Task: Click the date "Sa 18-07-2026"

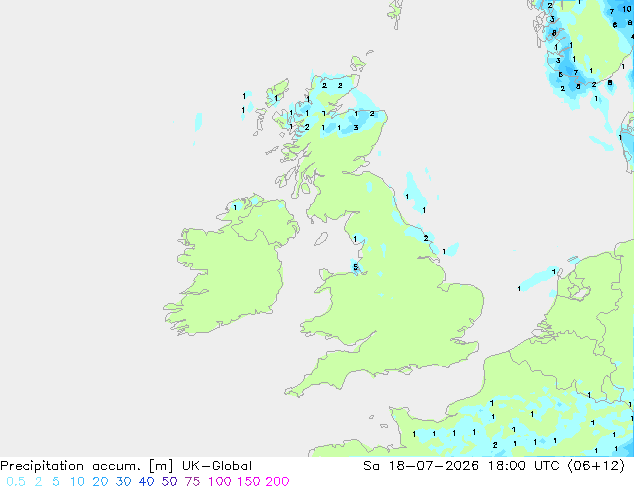Action: (x=421, y=466)
